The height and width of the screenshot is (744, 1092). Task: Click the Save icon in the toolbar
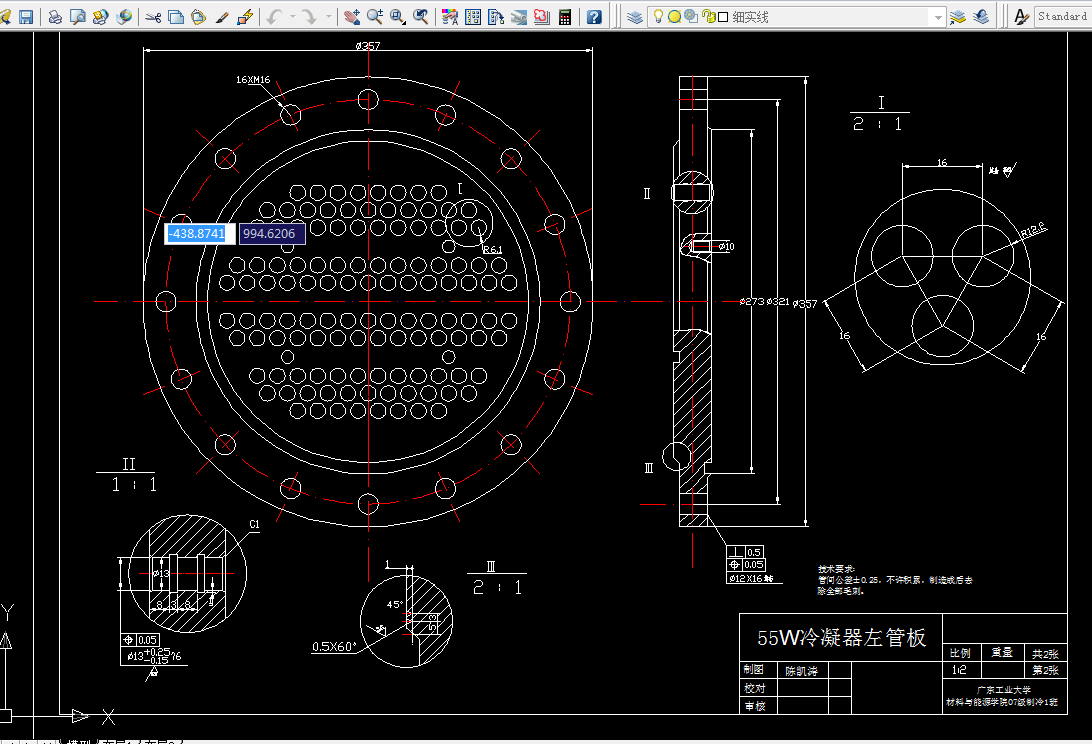pyautogui.click(x=26, y=17)
